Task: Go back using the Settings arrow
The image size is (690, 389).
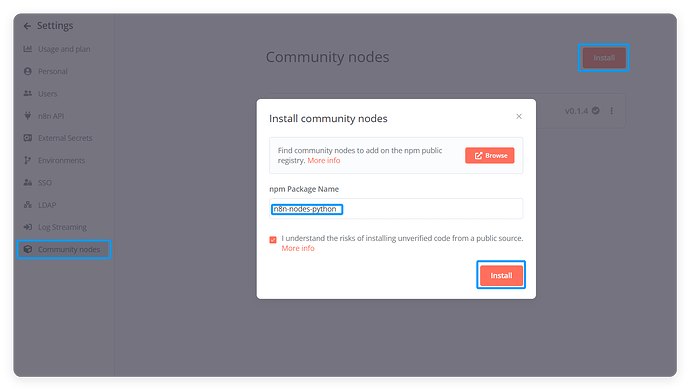Action: pos(27,26)
